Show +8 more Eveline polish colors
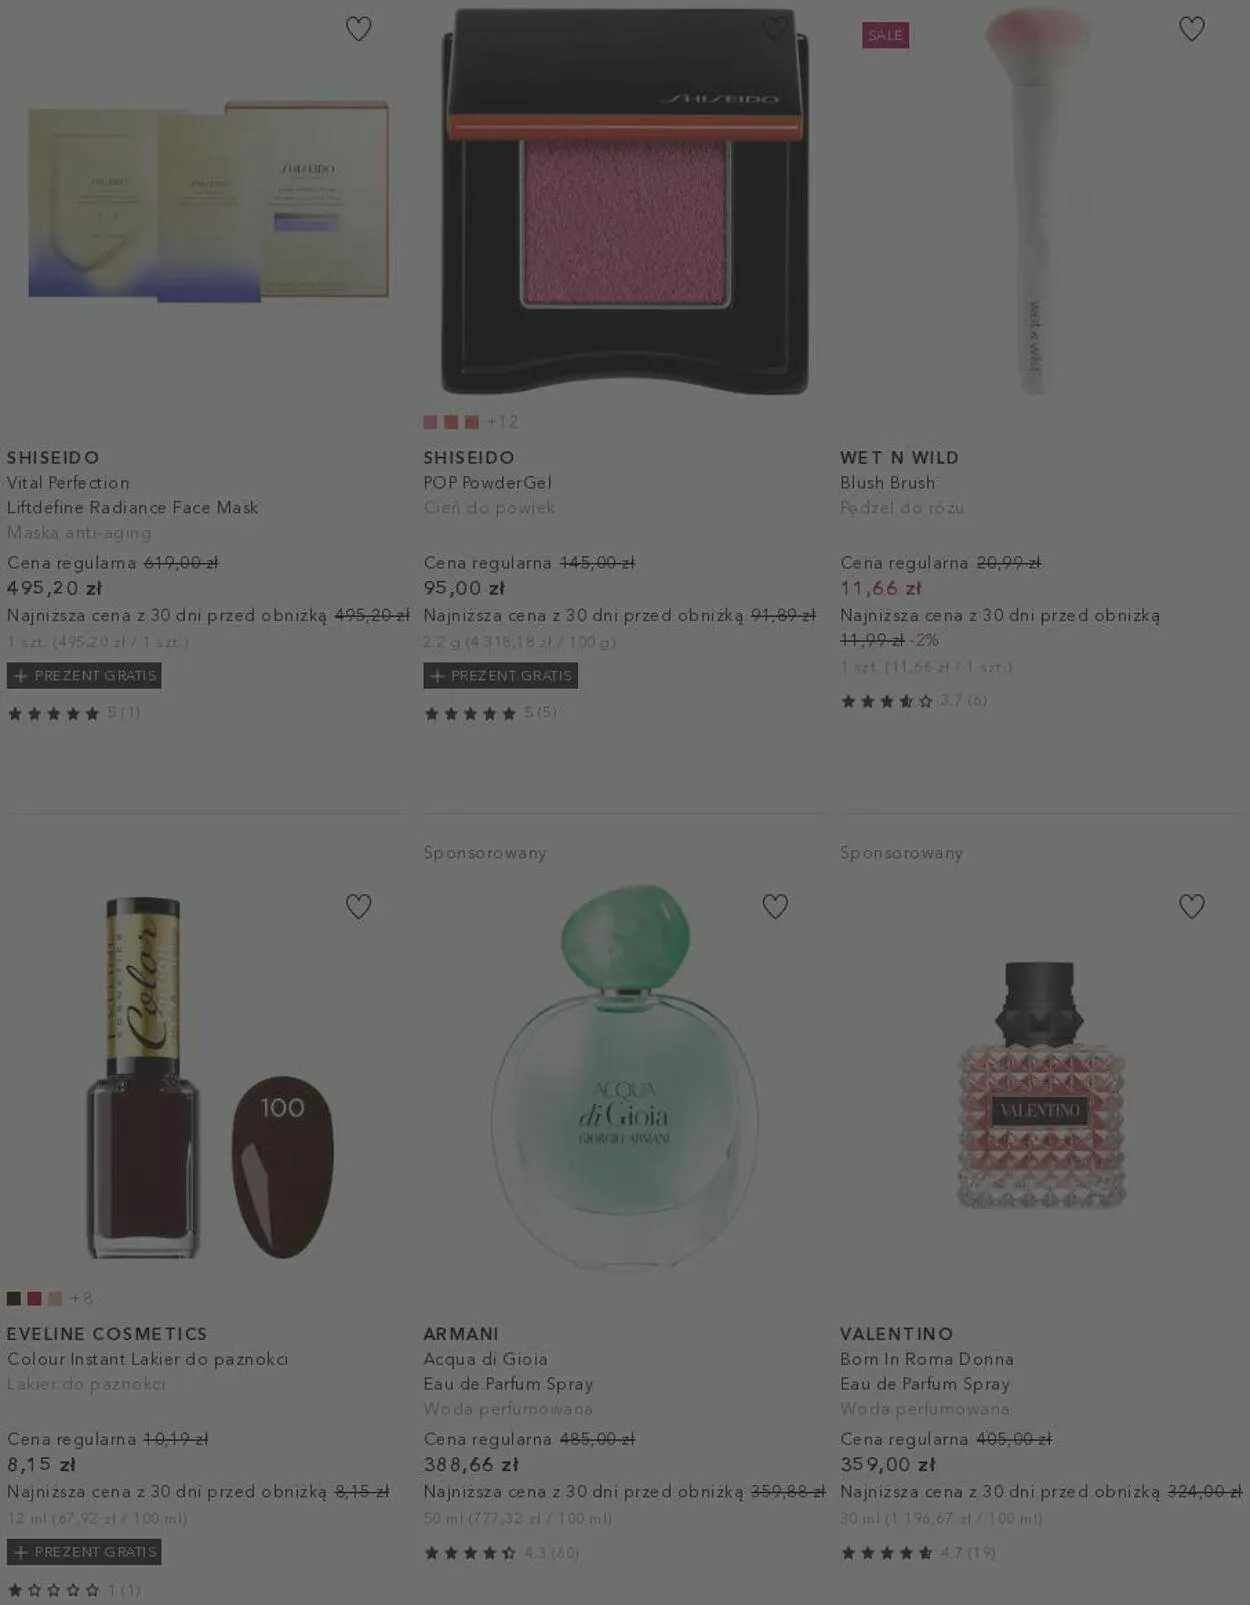Screen dimensions: 1250x1605 (81, 1298)
